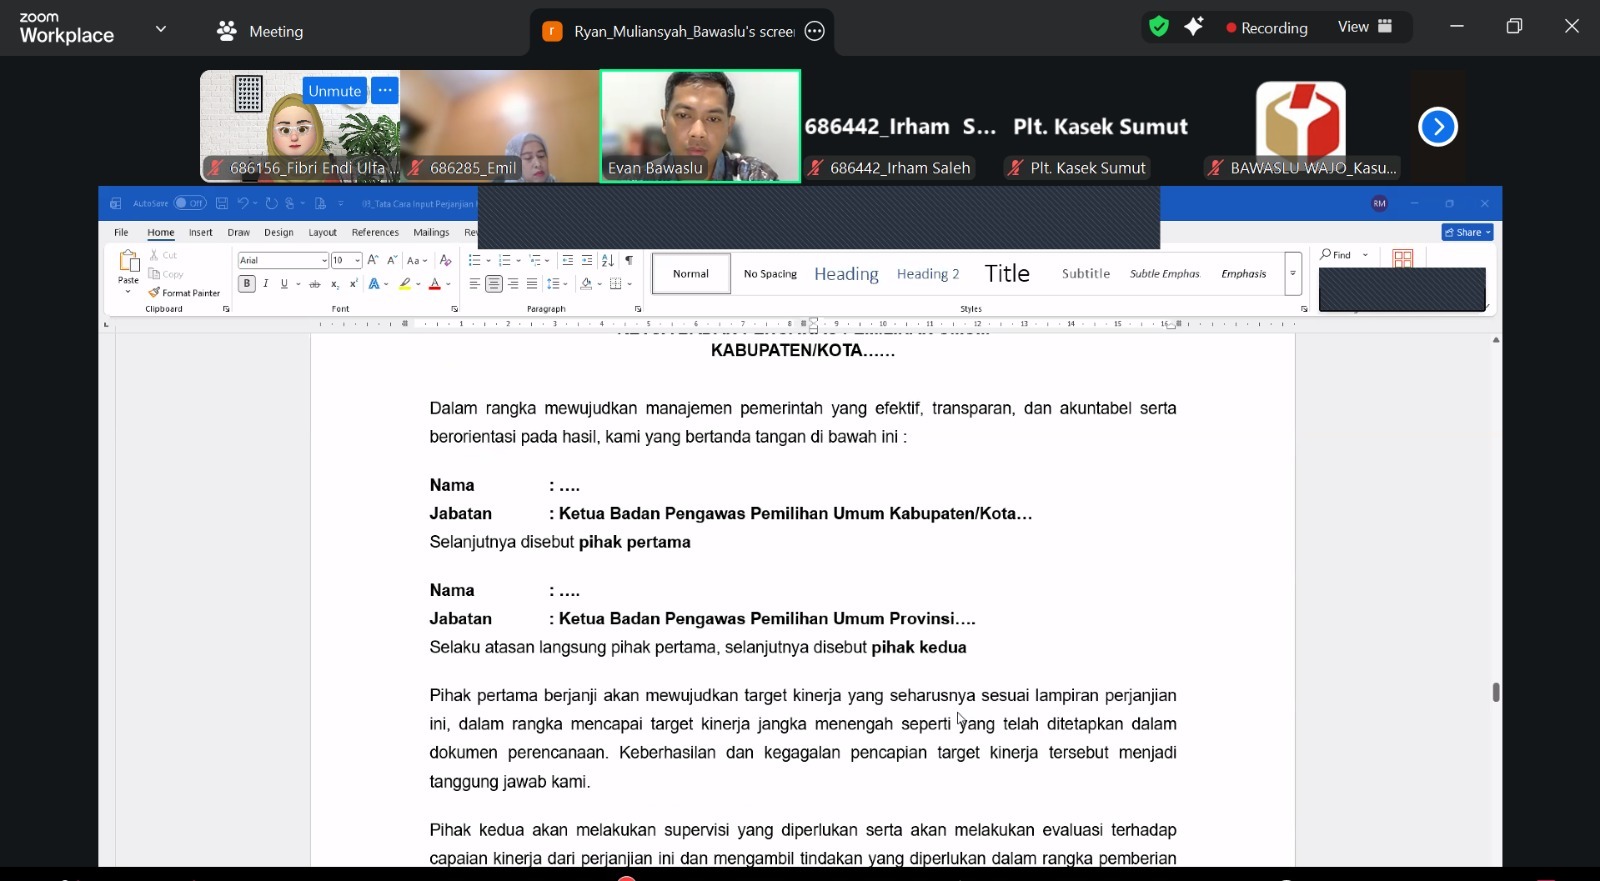Click the Sort A-Z icon

click(x=608, y=260)
